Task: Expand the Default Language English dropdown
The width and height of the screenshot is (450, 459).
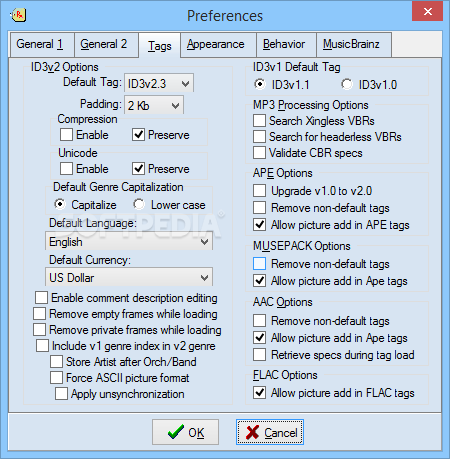Action: click(x=129, y=242)
